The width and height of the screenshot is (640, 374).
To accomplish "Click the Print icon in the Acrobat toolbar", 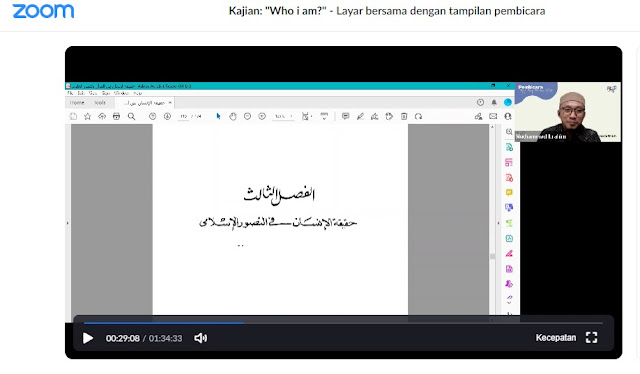I will click(x=116, y=116).
